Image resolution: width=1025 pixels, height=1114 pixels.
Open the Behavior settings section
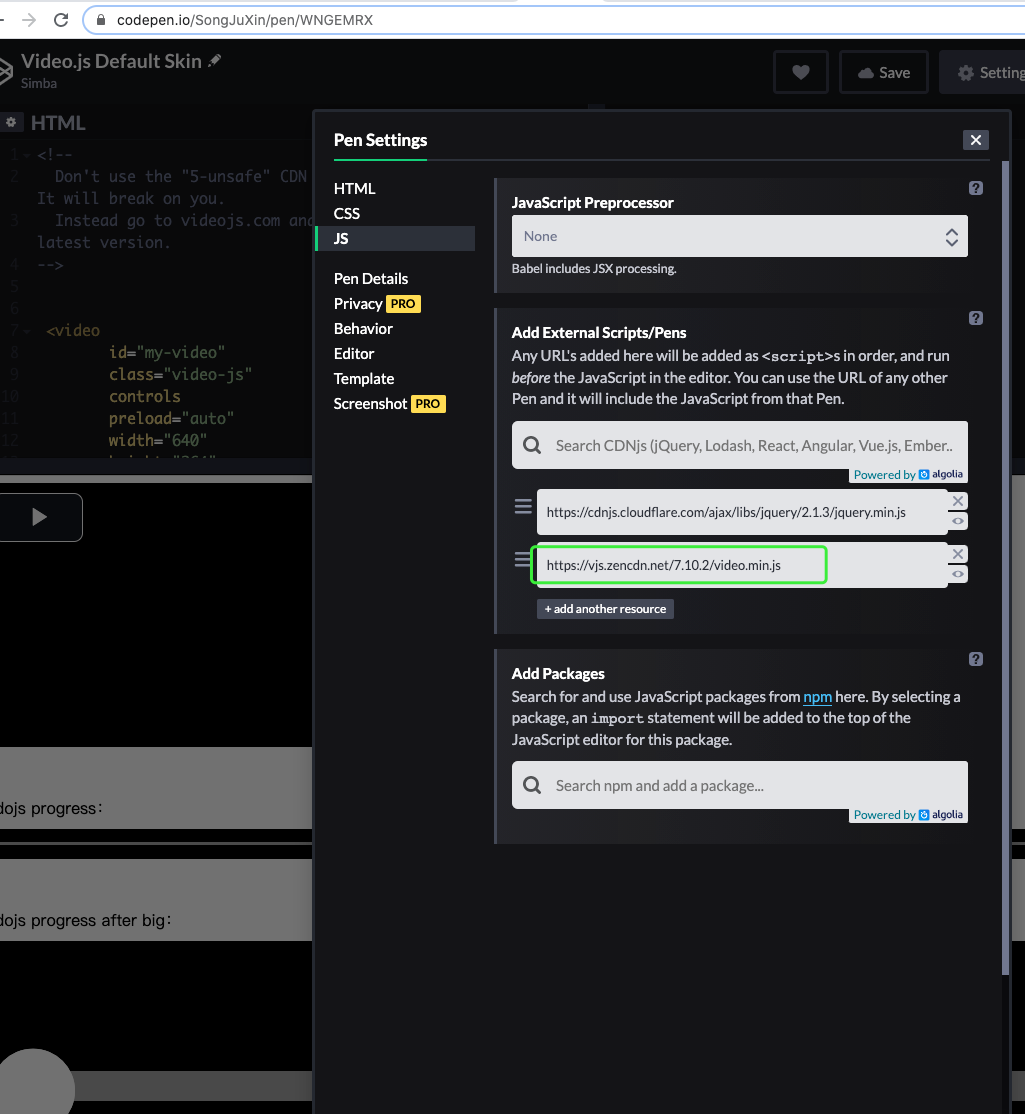click(363, 328)
